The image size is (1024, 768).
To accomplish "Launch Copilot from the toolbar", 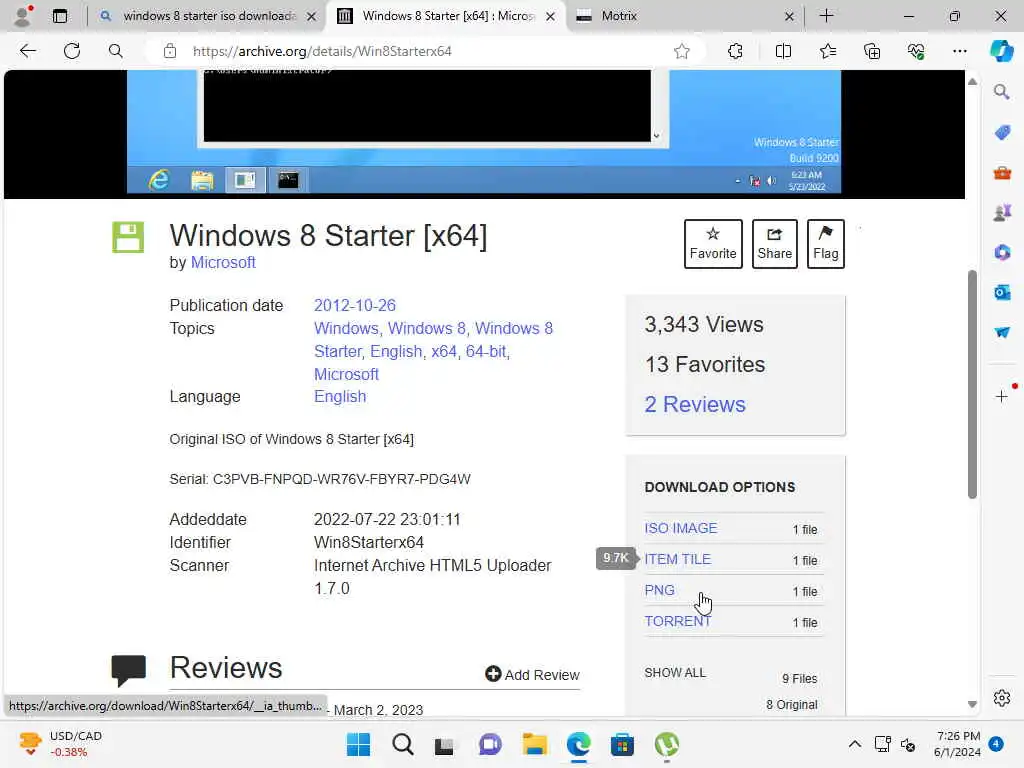I will tap(1001, 51).
